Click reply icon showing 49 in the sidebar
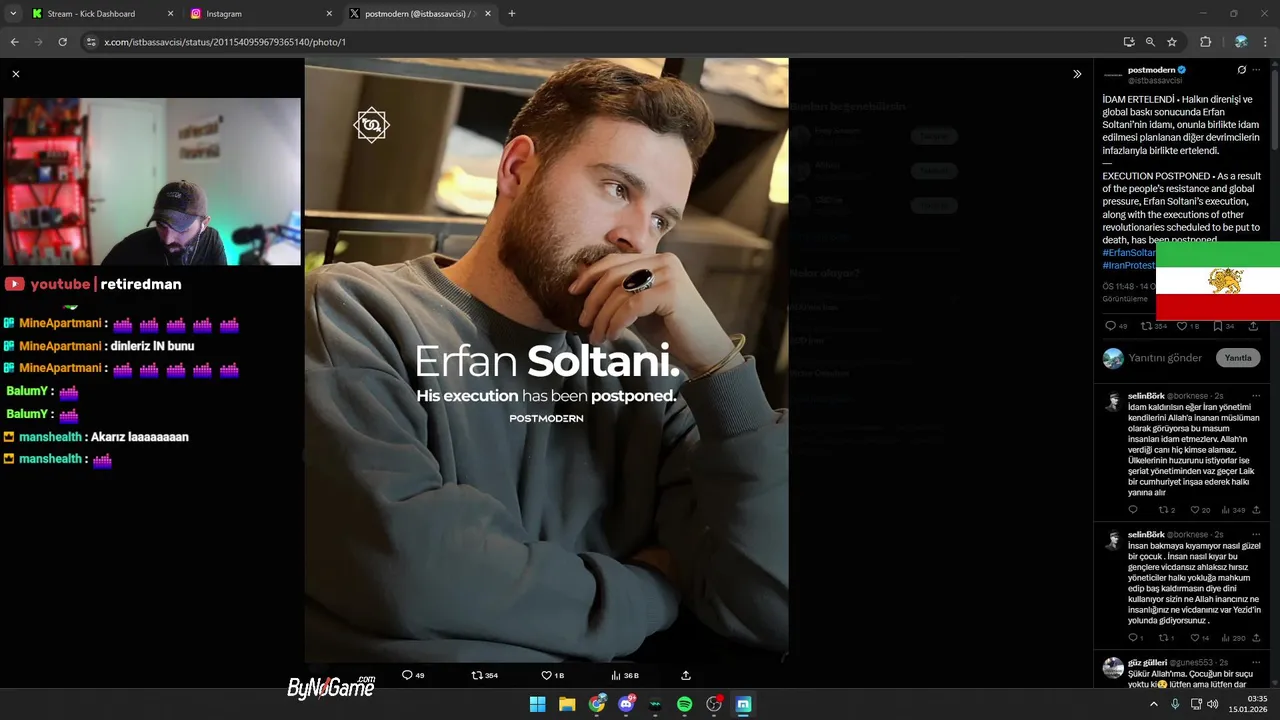 coord(1110,326)
